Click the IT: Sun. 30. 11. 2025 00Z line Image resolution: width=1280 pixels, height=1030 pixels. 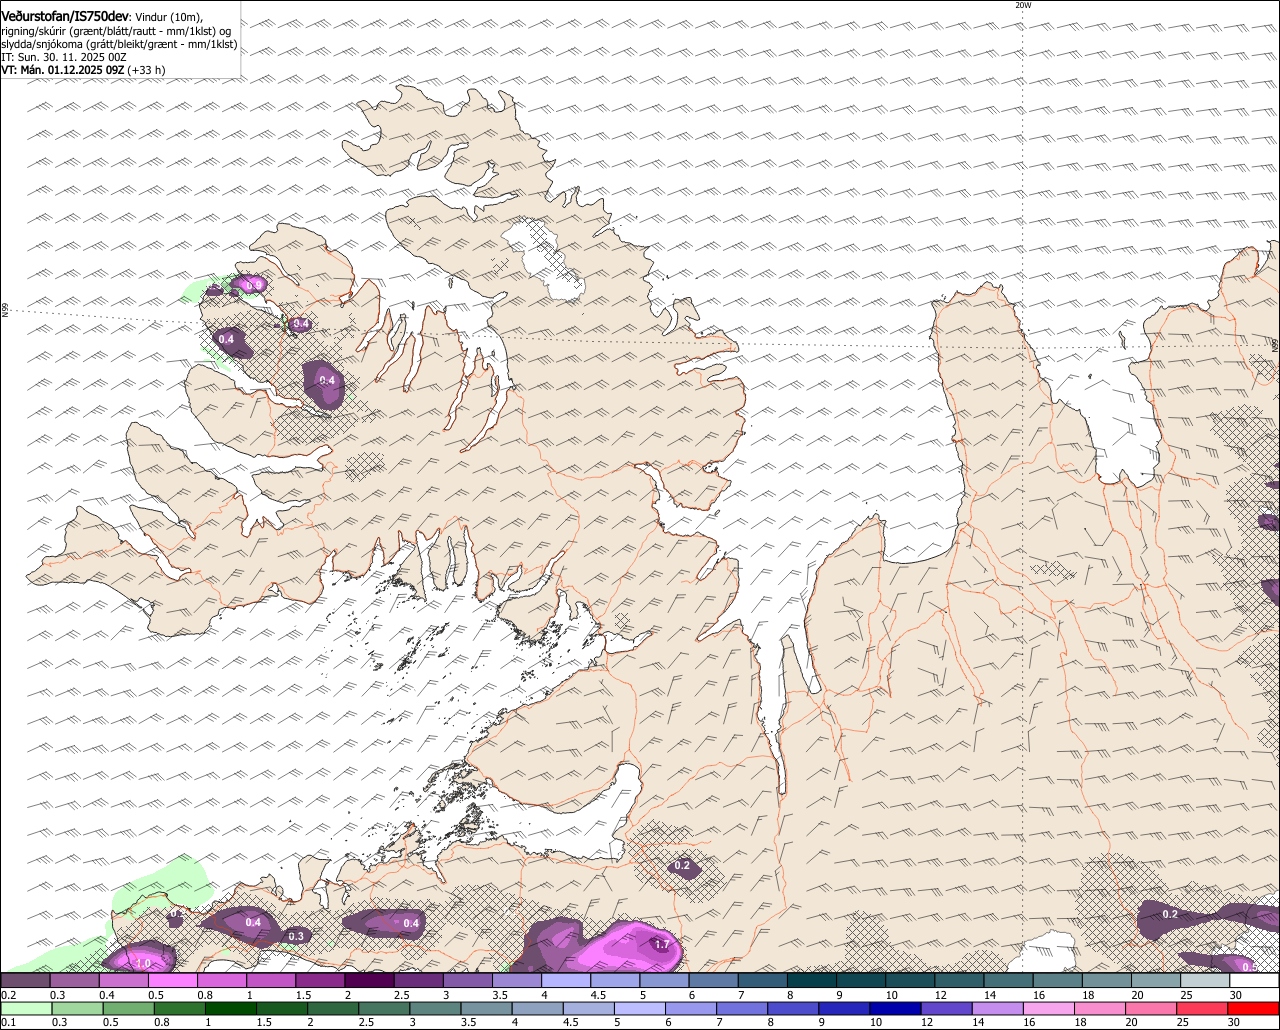click(x=64, y=57)
